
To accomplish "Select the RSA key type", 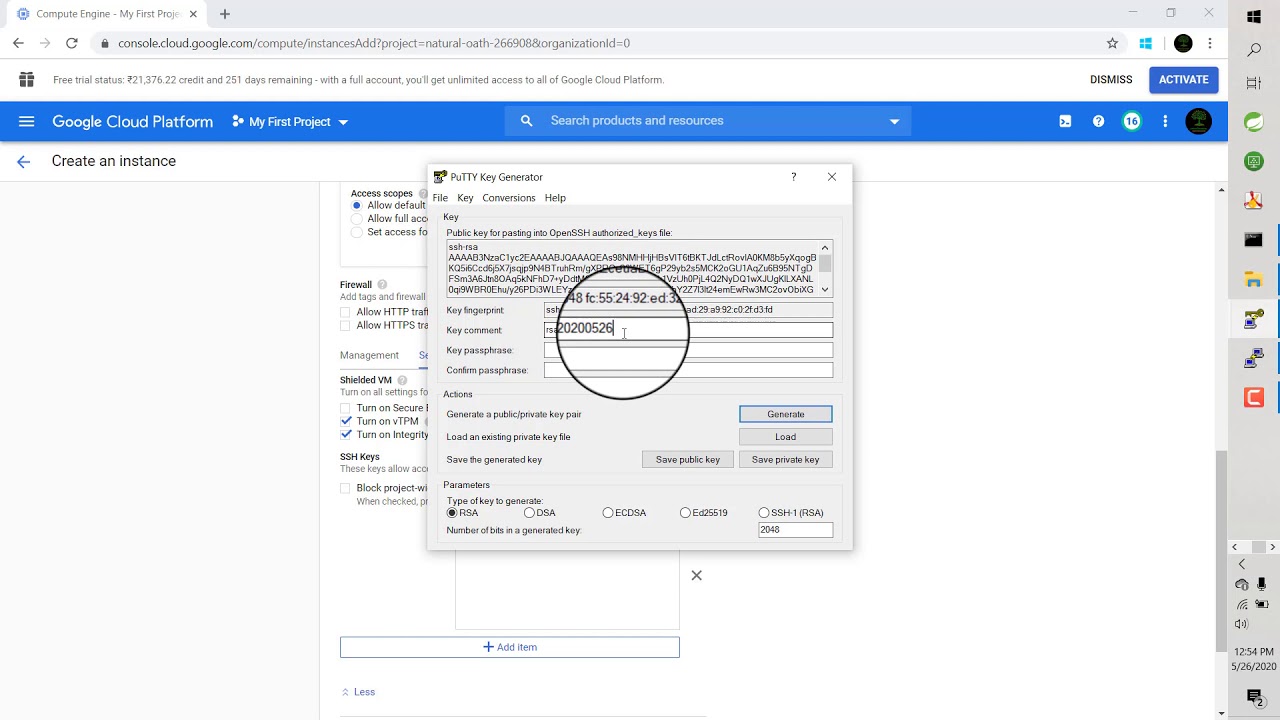I will pyautogui.click(x=452, y=513).
